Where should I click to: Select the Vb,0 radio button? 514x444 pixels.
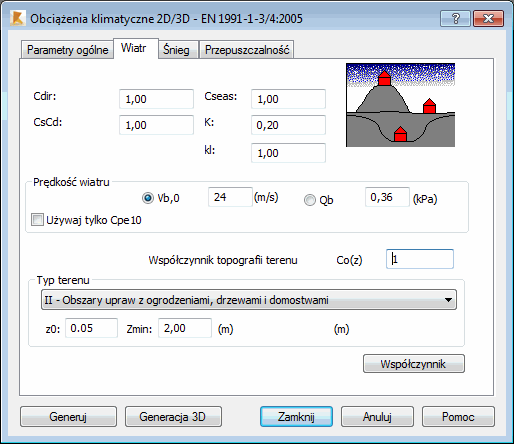(148, 198)
